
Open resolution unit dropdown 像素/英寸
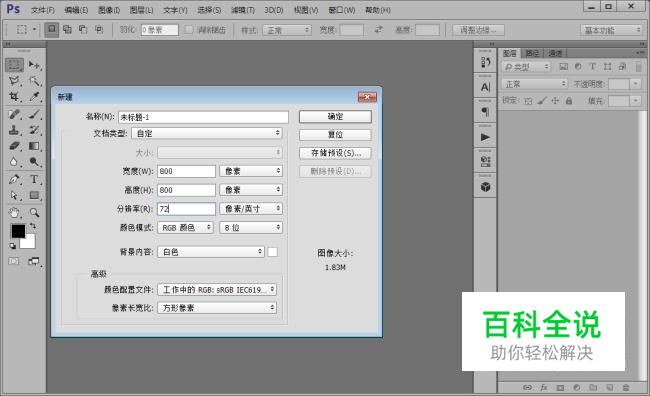point(251,209)
